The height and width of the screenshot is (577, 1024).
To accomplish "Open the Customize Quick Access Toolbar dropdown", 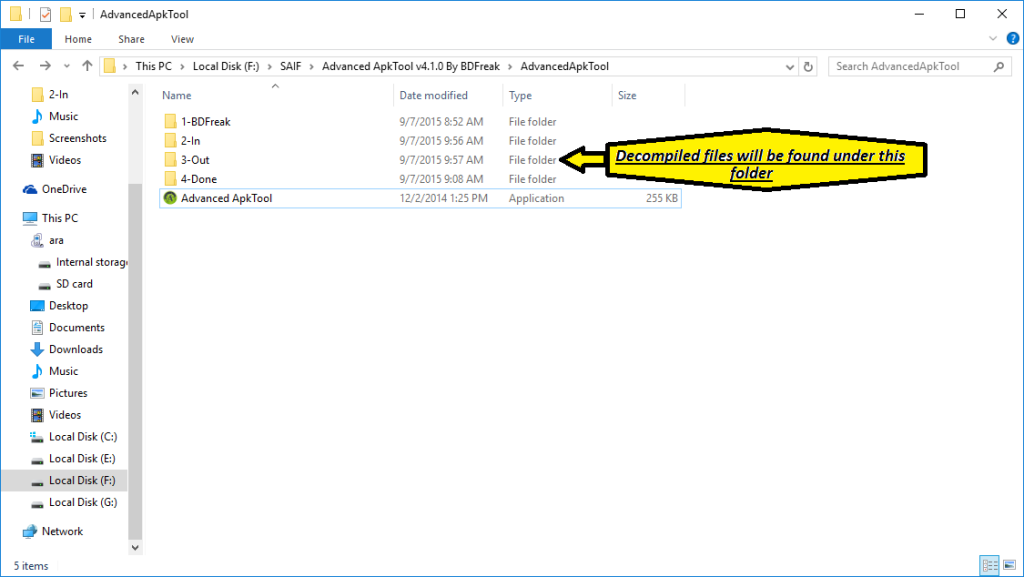I will click(82, 14).
